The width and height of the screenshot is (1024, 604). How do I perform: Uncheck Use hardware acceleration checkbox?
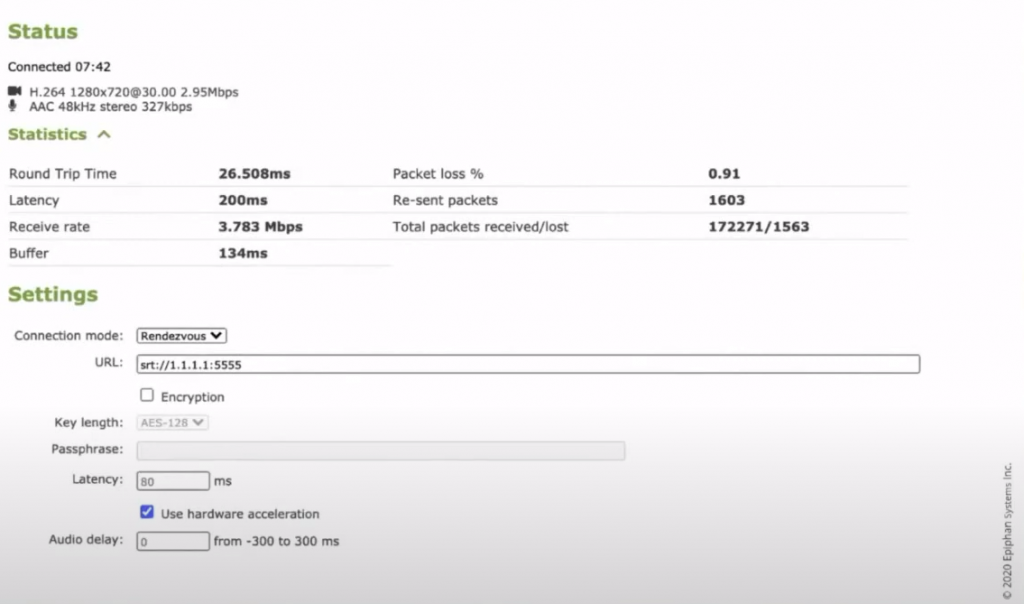(147, 513)
